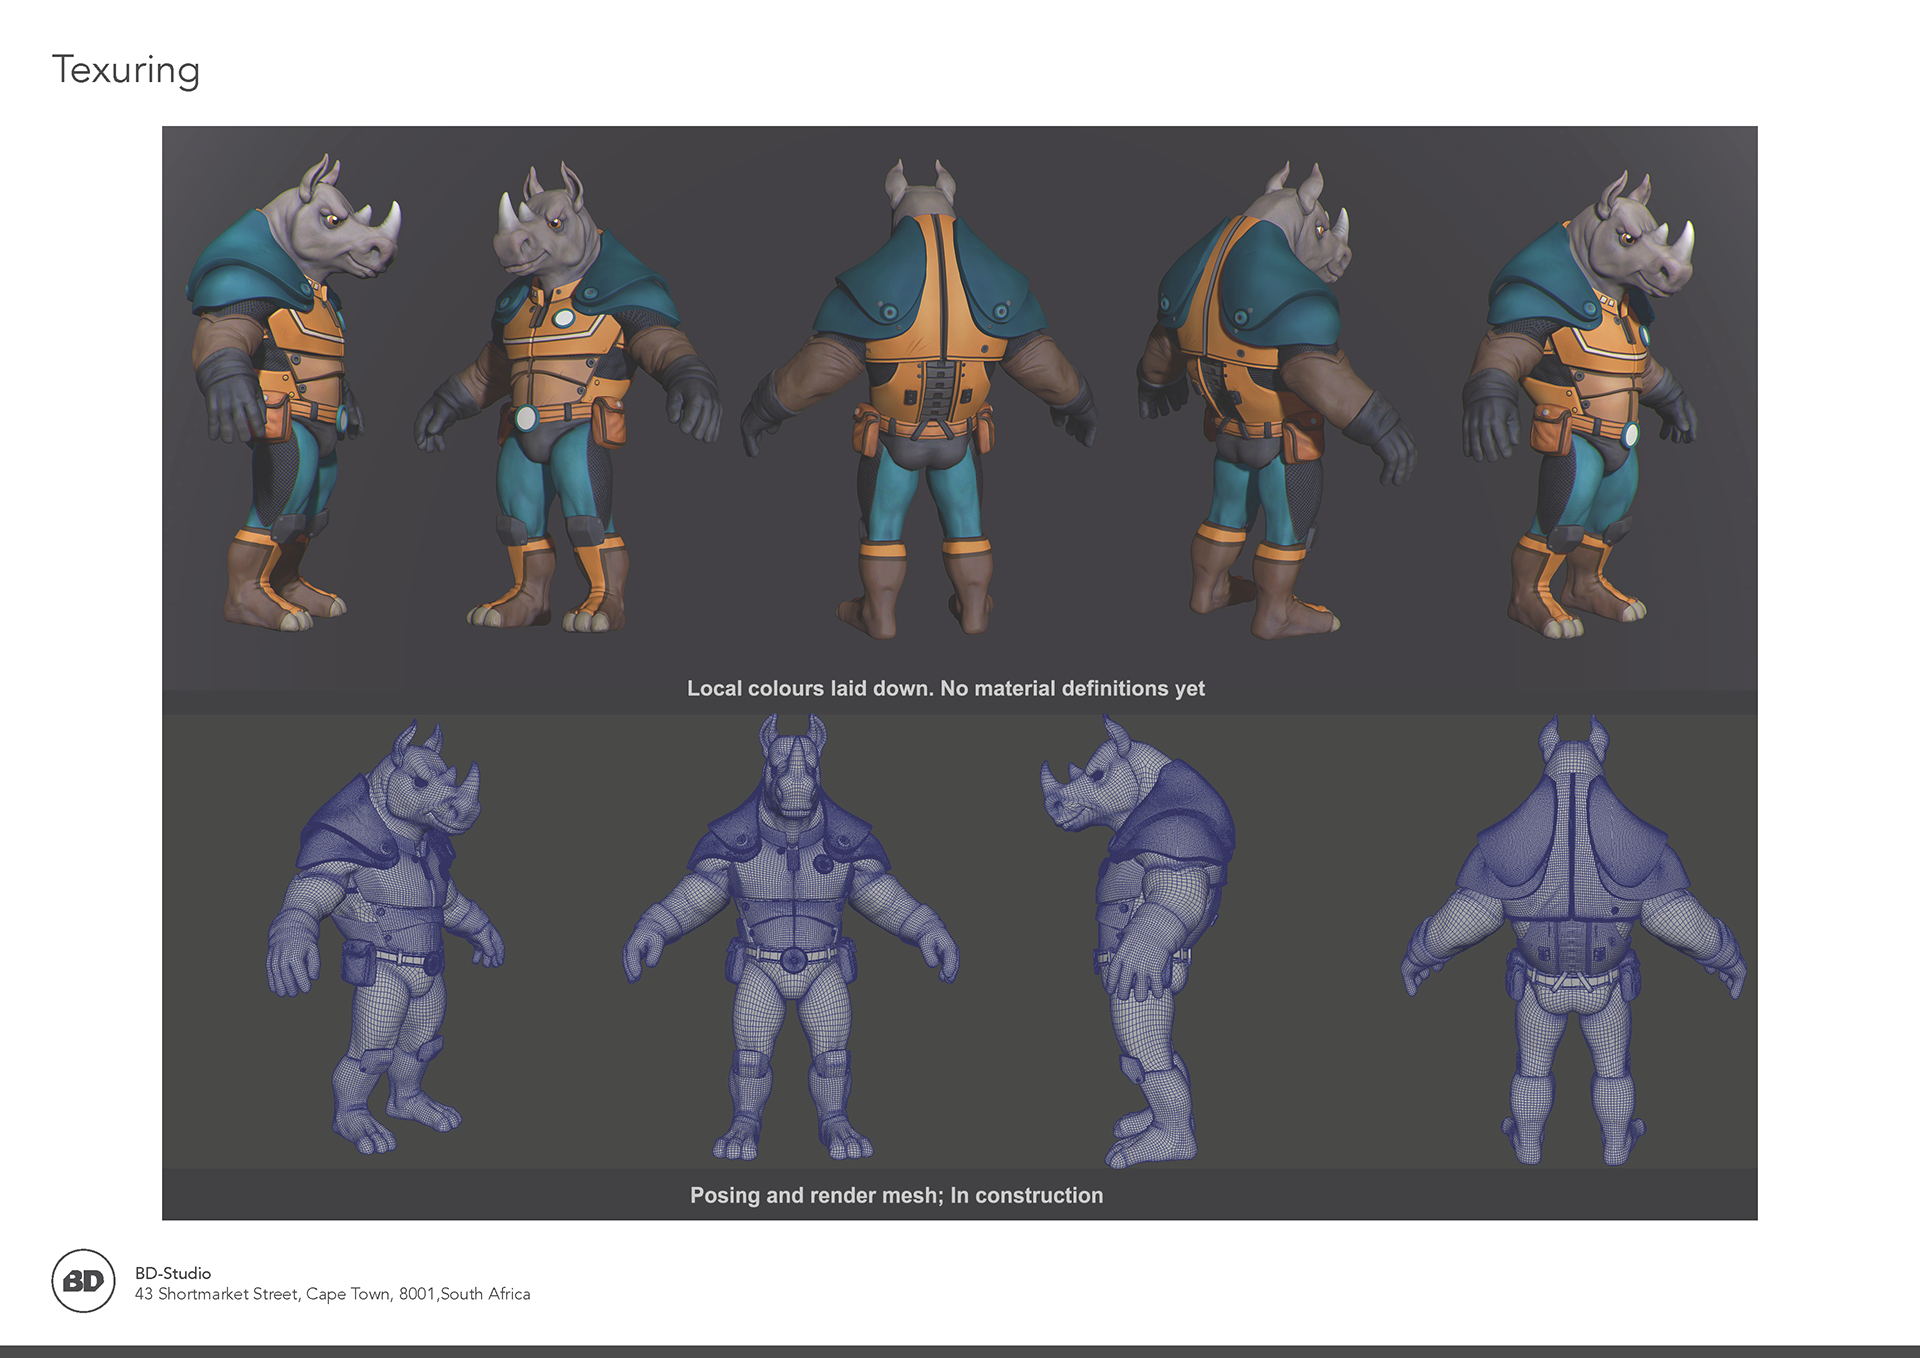1920x1358 pixels.
Task: Click the '43 Shortmarket Street, Cape Town' address
Action: tap(333, 1294)
